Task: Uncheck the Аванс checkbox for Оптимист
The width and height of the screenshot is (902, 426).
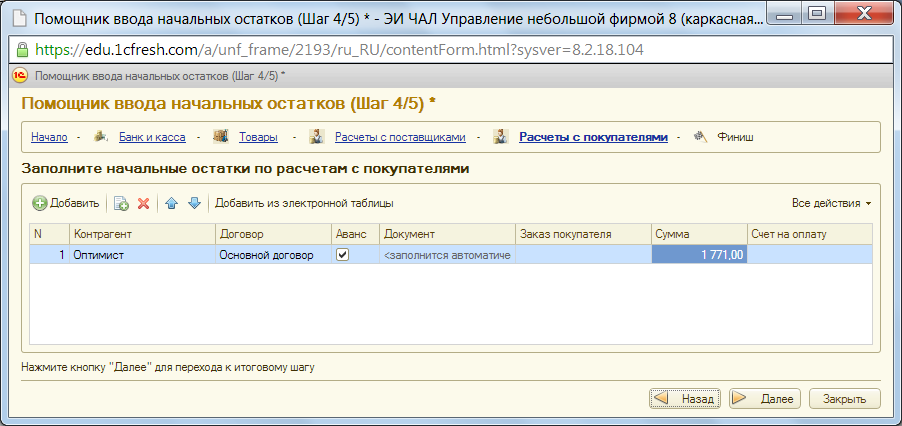Action: (x=343, y=254)
